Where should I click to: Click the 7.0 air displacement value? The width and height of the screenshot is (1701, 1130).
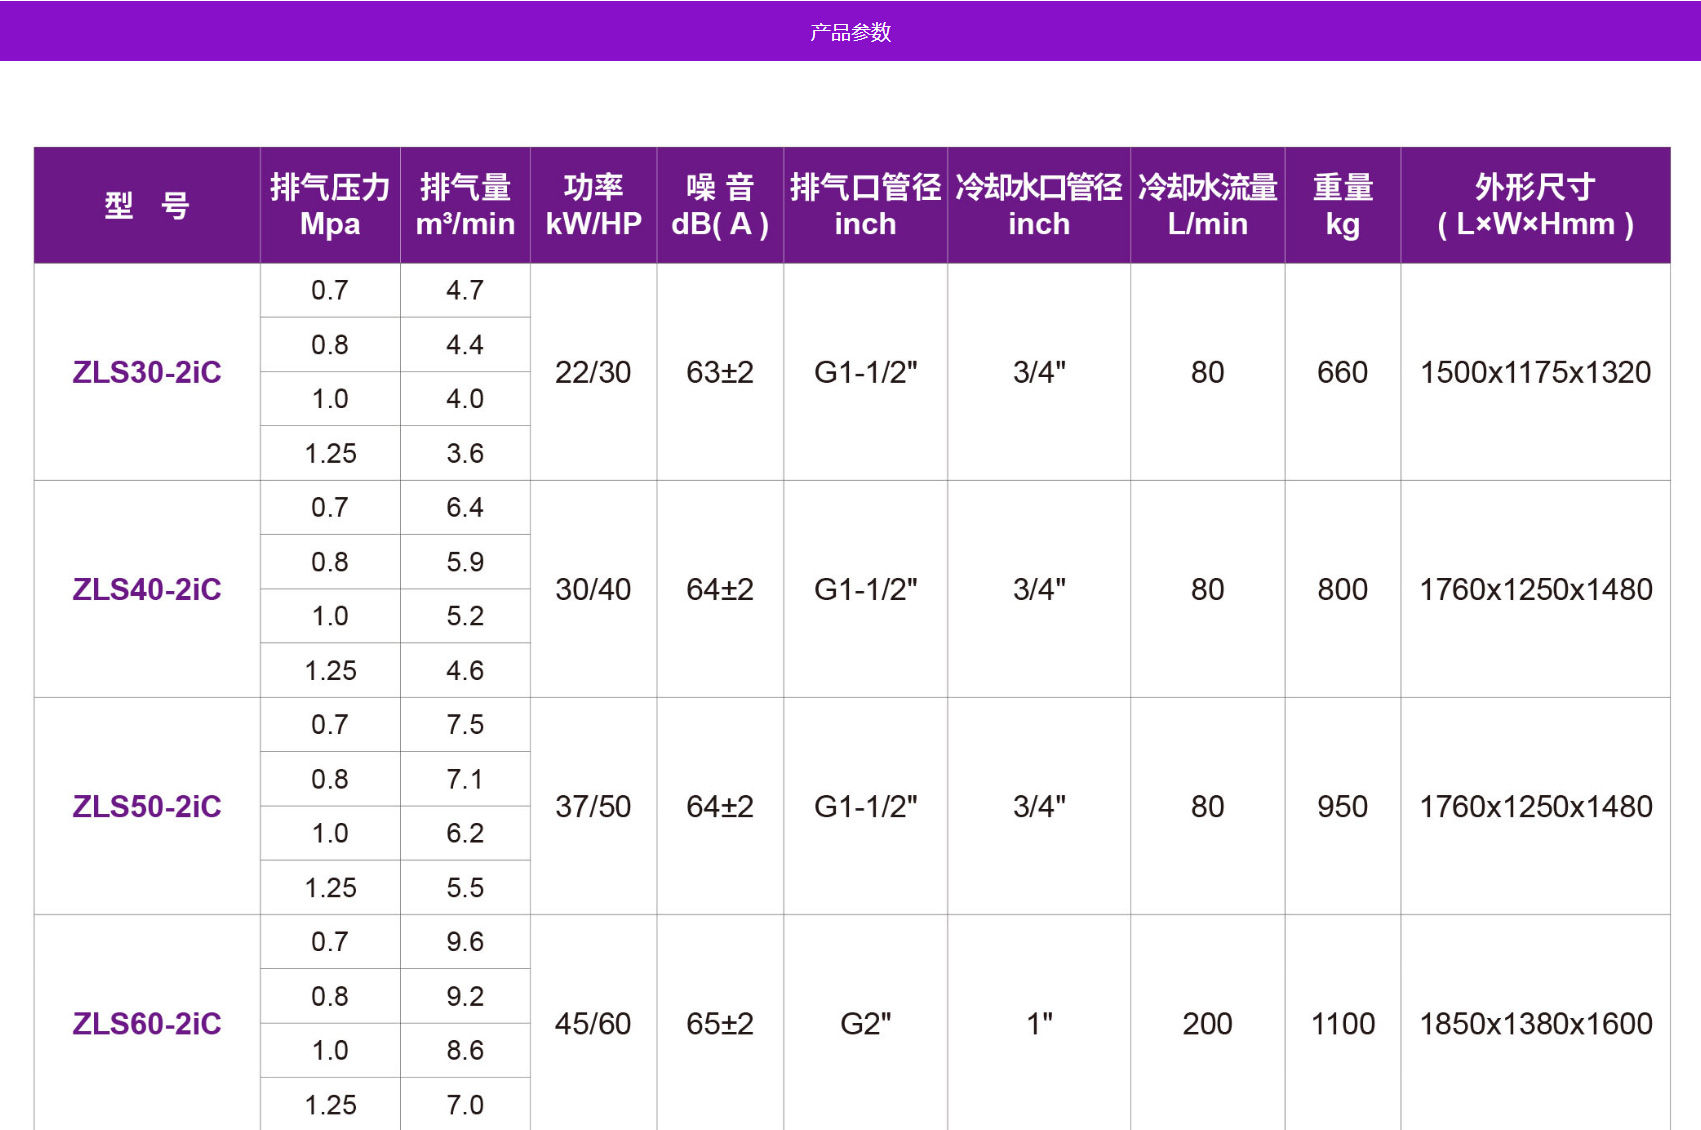(465, 1104)
